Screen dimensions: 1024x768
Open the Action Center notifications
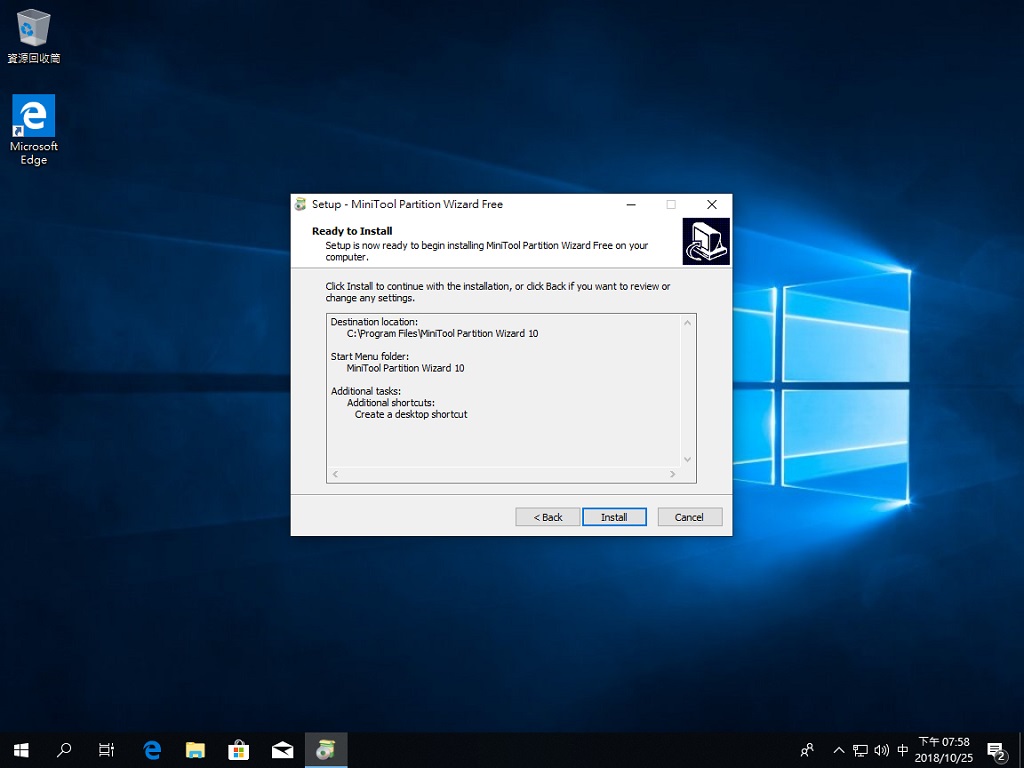coord(997,750)
